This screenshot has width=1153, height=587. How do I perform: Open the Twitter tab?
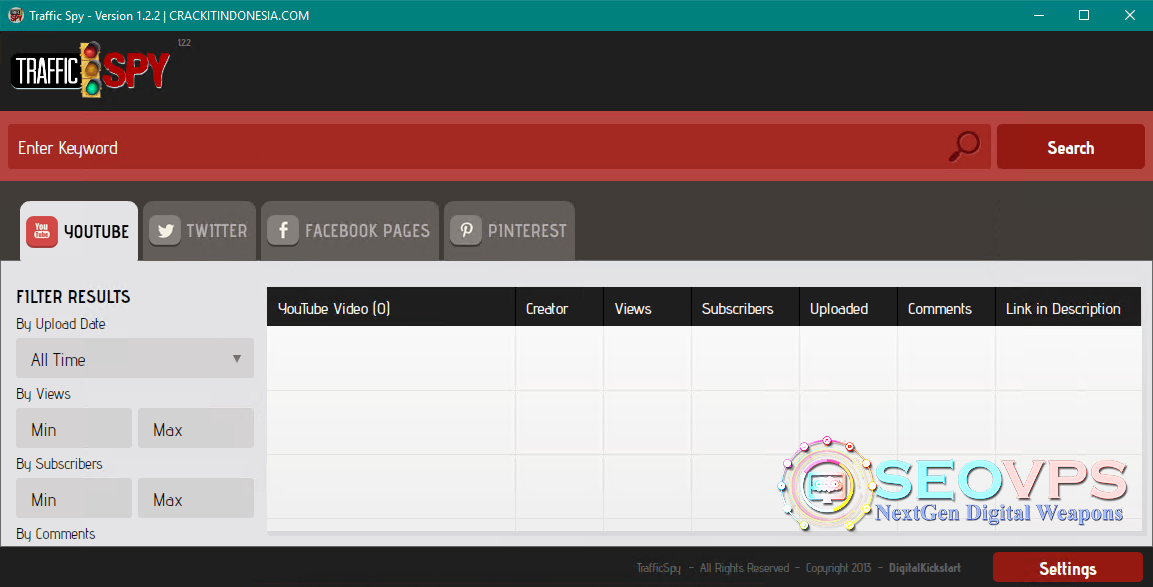pos(199,231)
